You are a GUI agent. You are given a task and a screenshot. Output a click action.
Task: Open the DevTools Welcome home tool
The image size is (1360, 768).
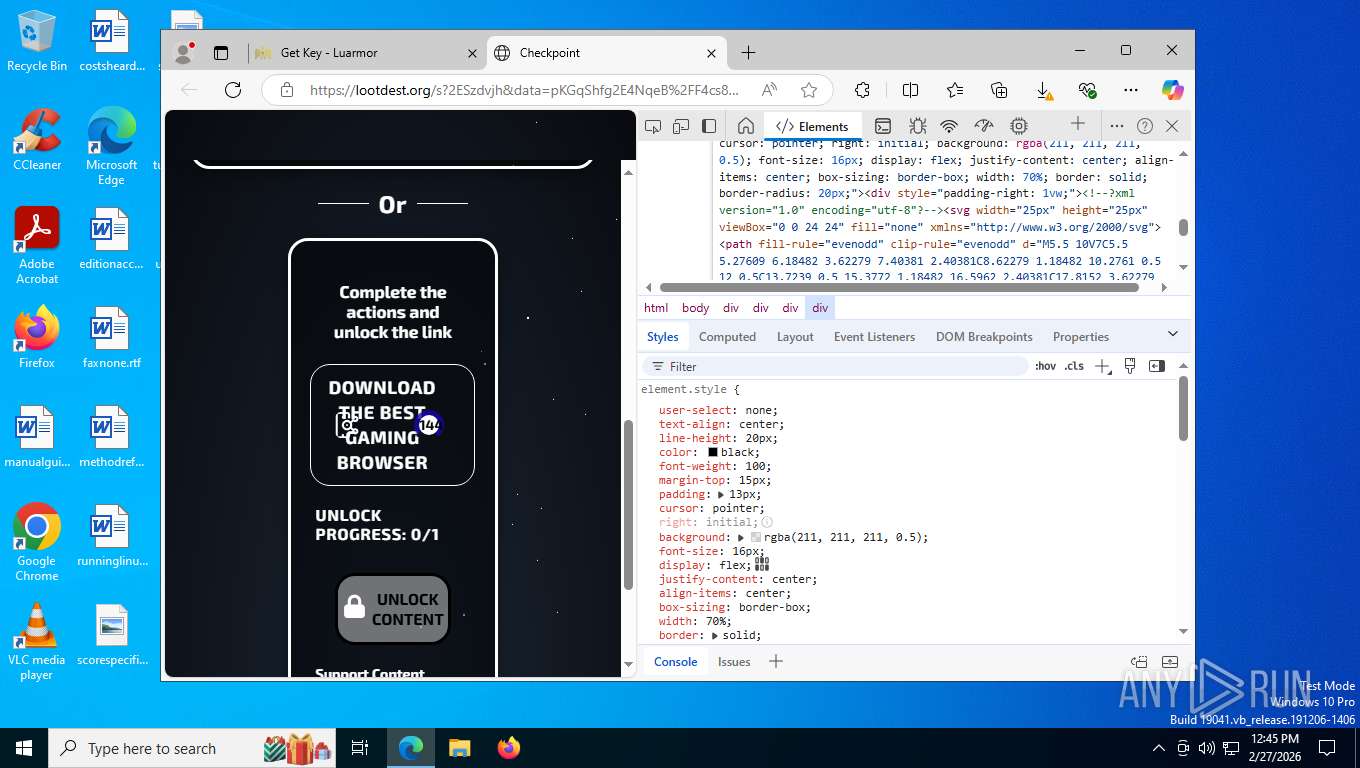tap(745, 126)
